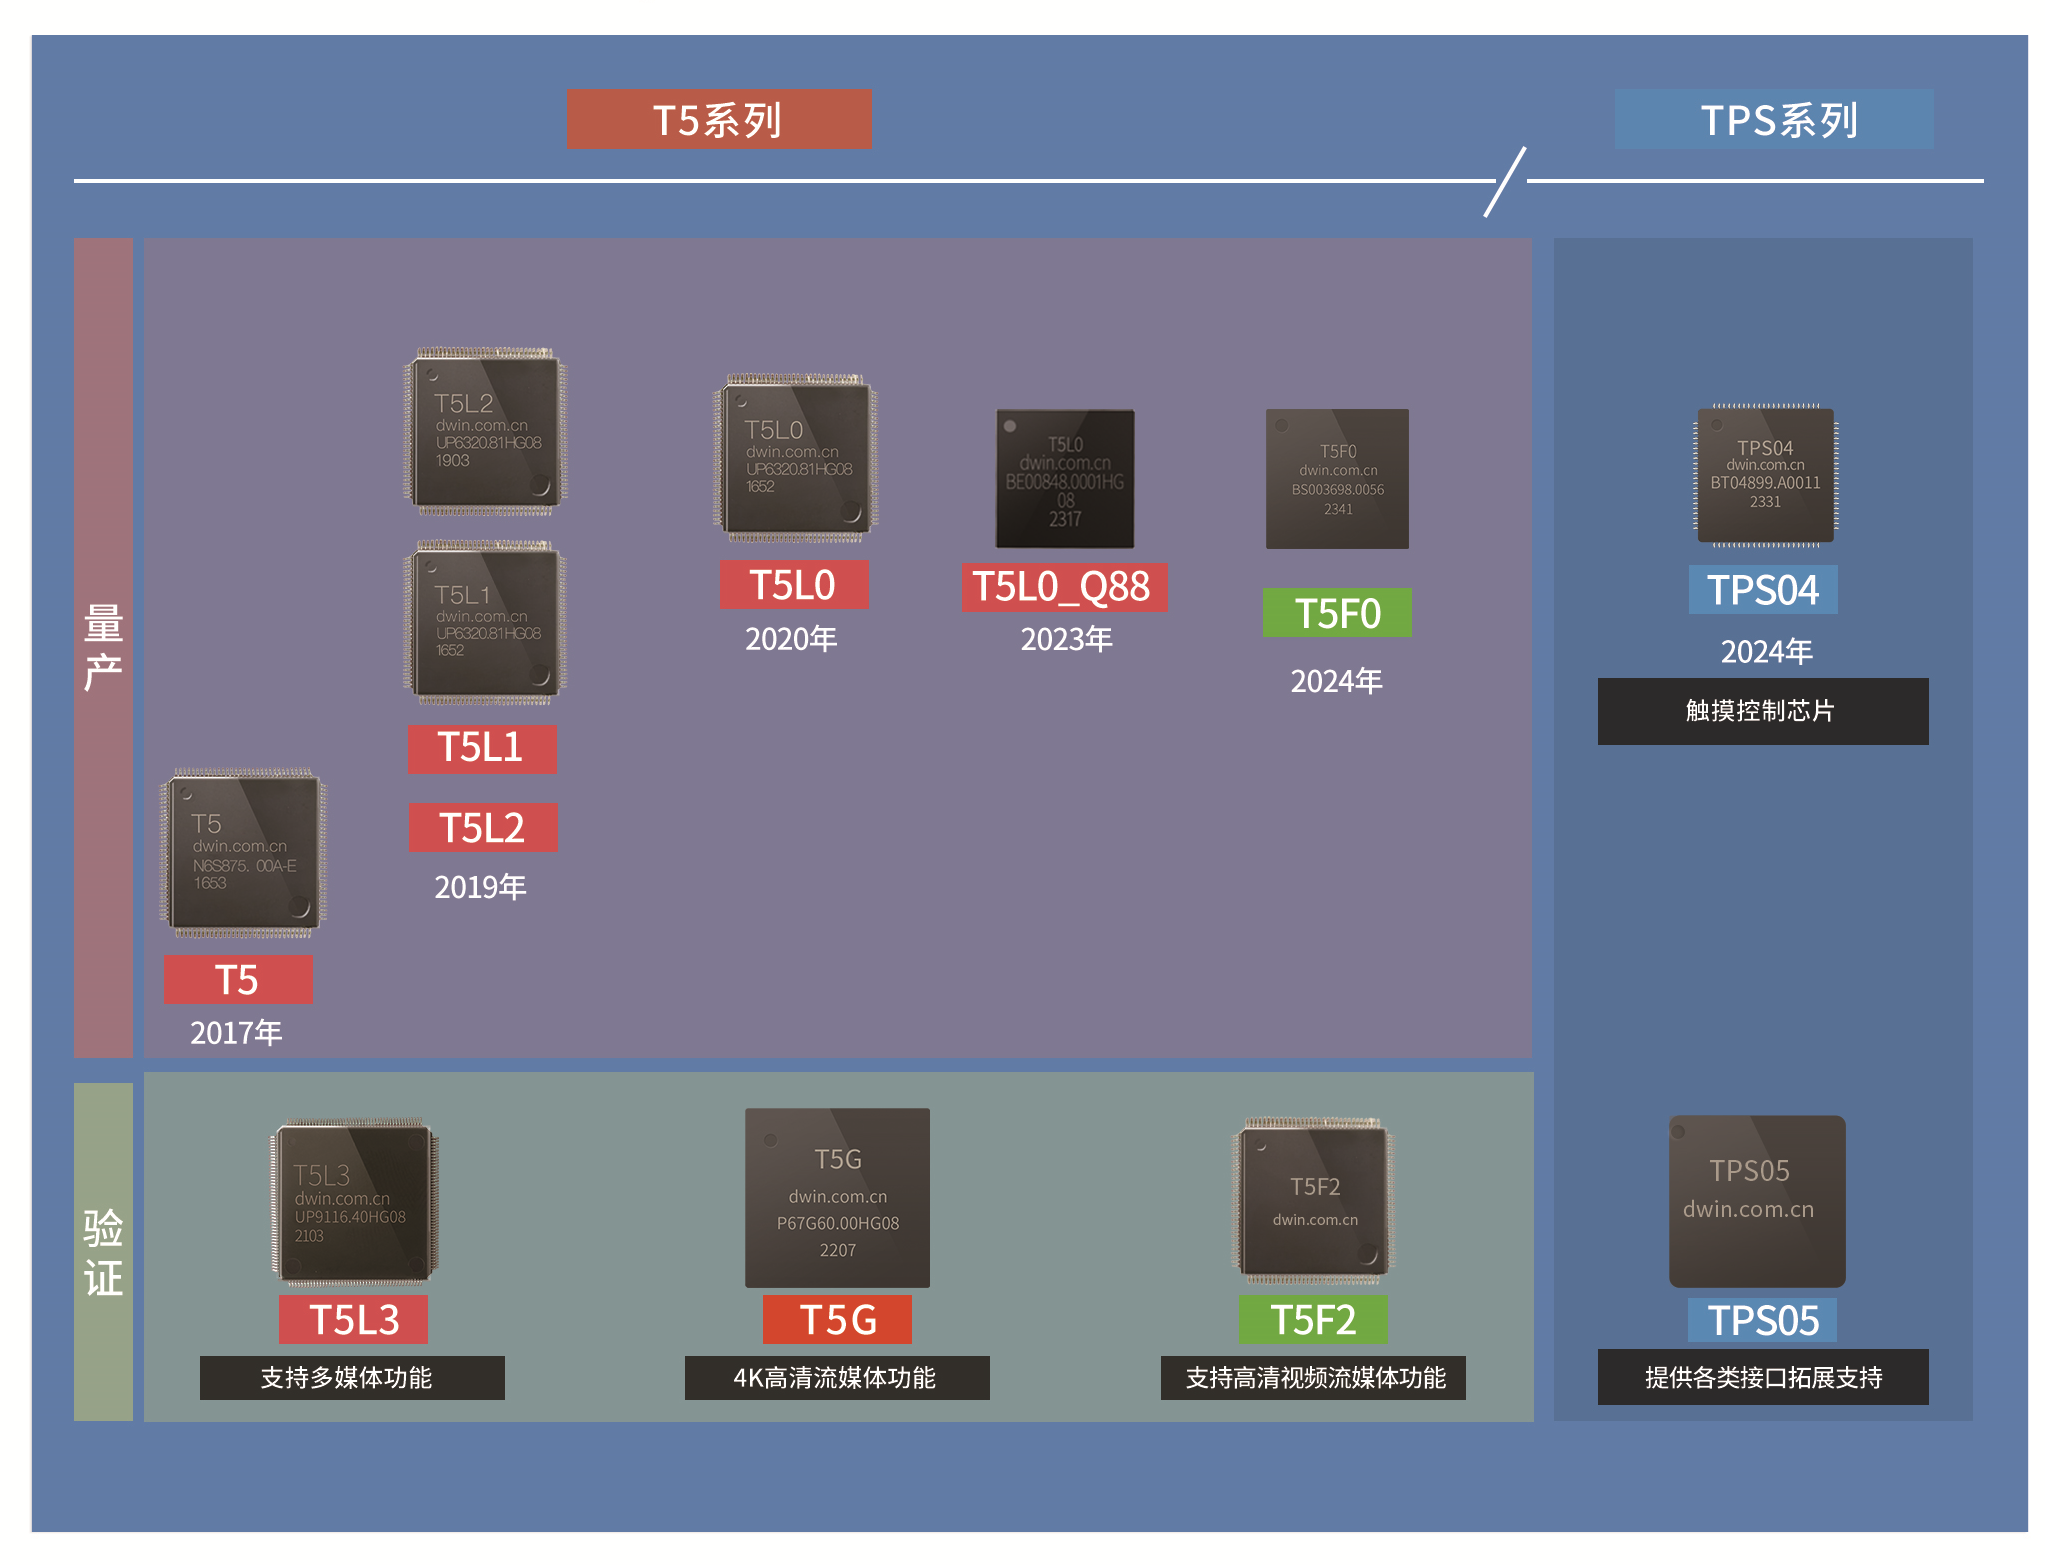Click the 2020年 year text
Image resolution: width=2045 pixels, height=1565 pixels.
point(792,639)
